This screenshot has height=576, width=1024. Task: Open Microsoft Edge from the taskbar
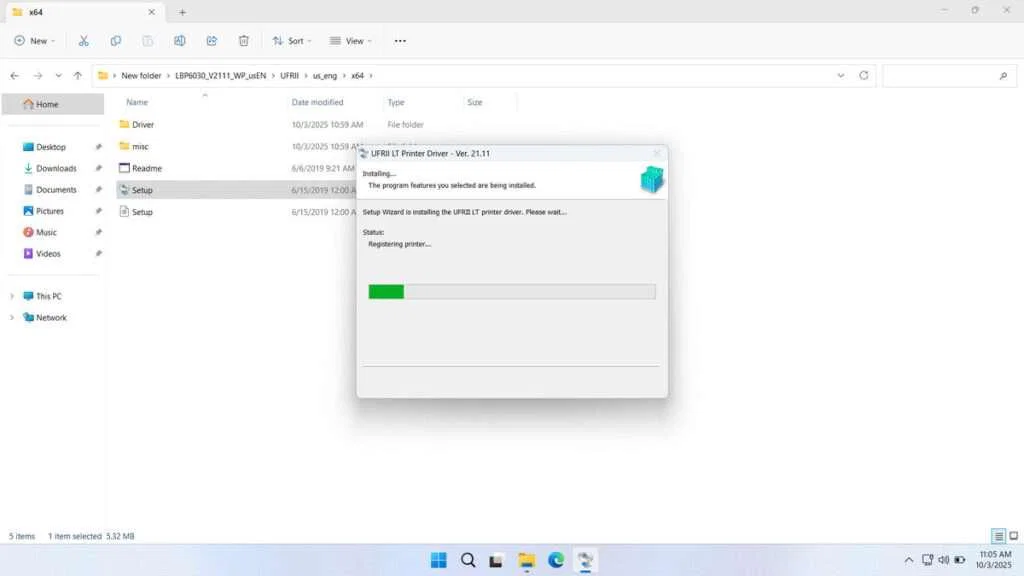point(555,560)
